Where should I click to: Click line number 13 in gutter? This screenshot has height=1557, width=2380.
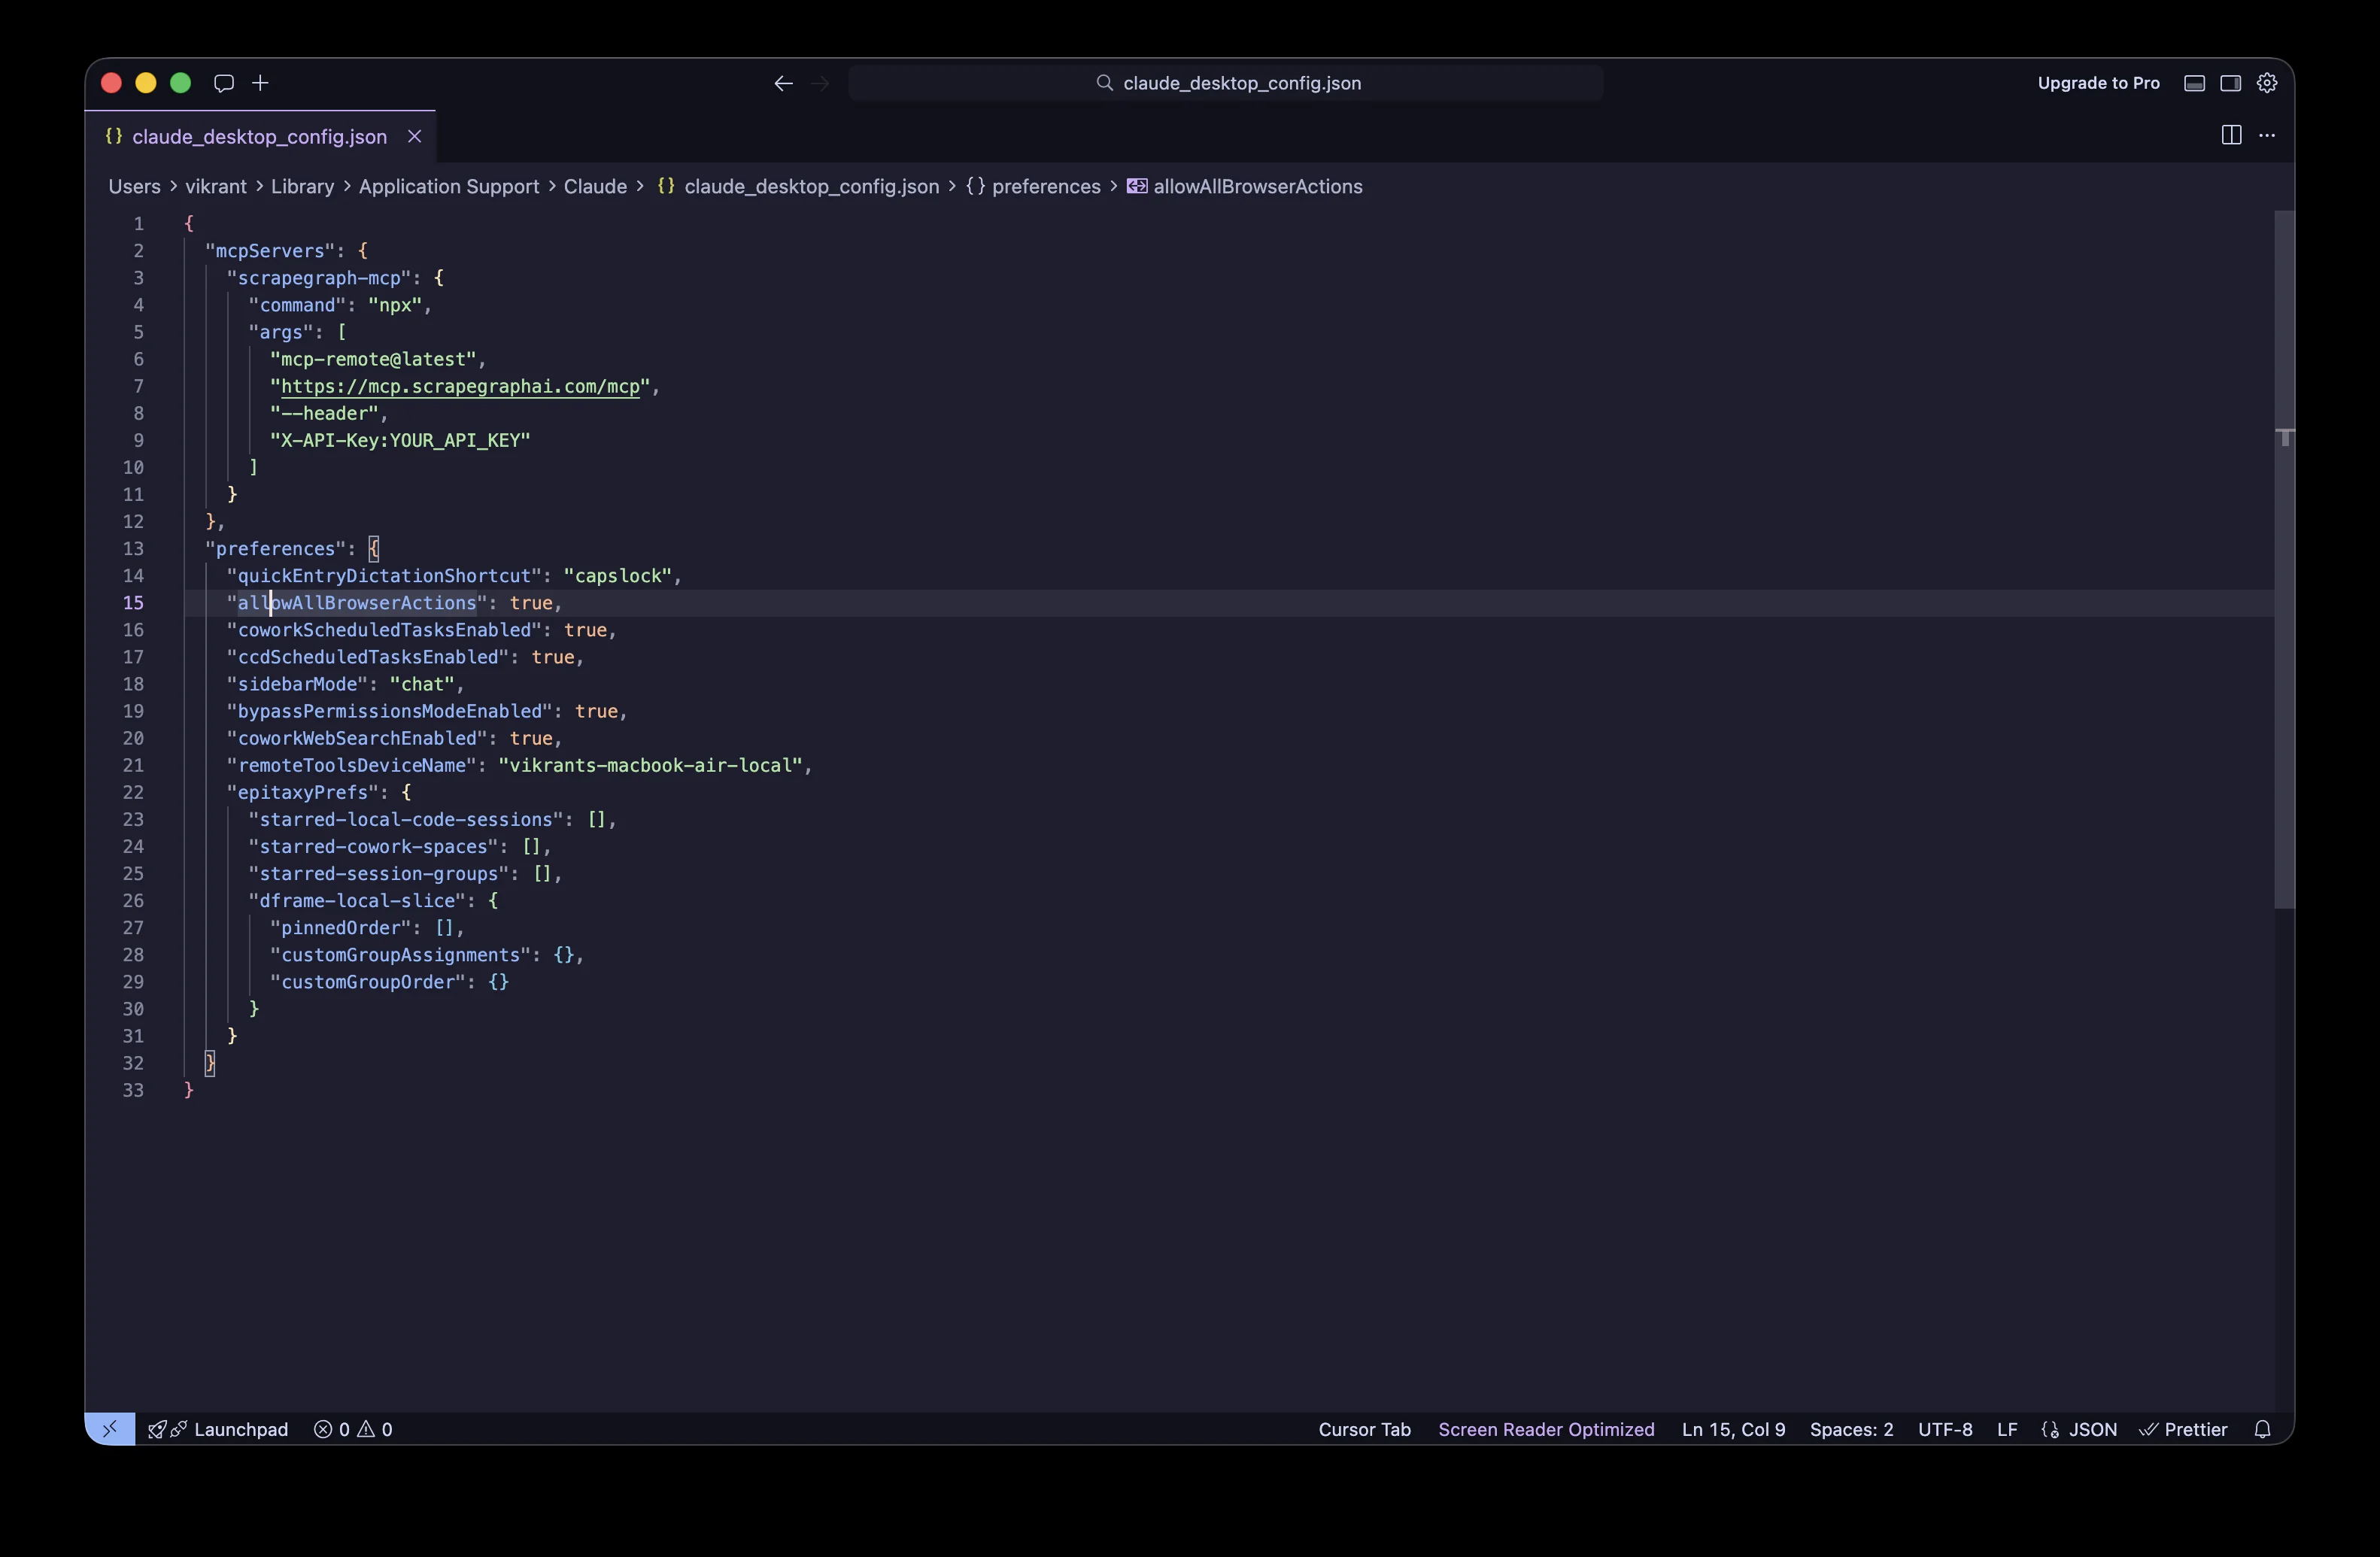pos(133,548)
